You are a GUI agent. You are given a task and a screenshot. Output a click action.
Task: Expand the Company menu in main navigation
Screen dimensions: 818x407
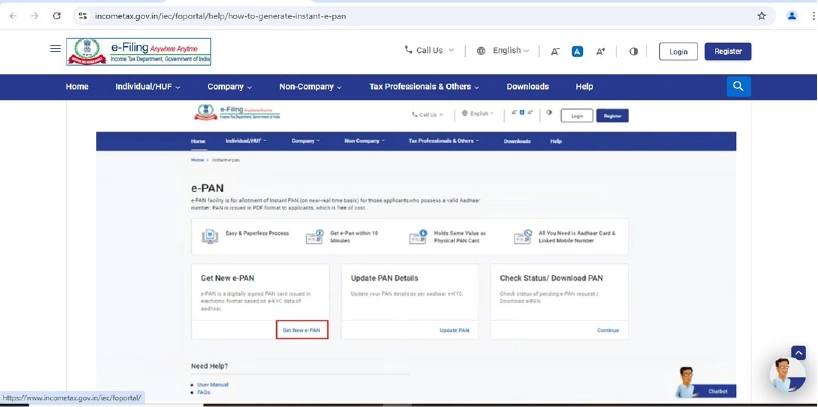[x=230, y=87]
